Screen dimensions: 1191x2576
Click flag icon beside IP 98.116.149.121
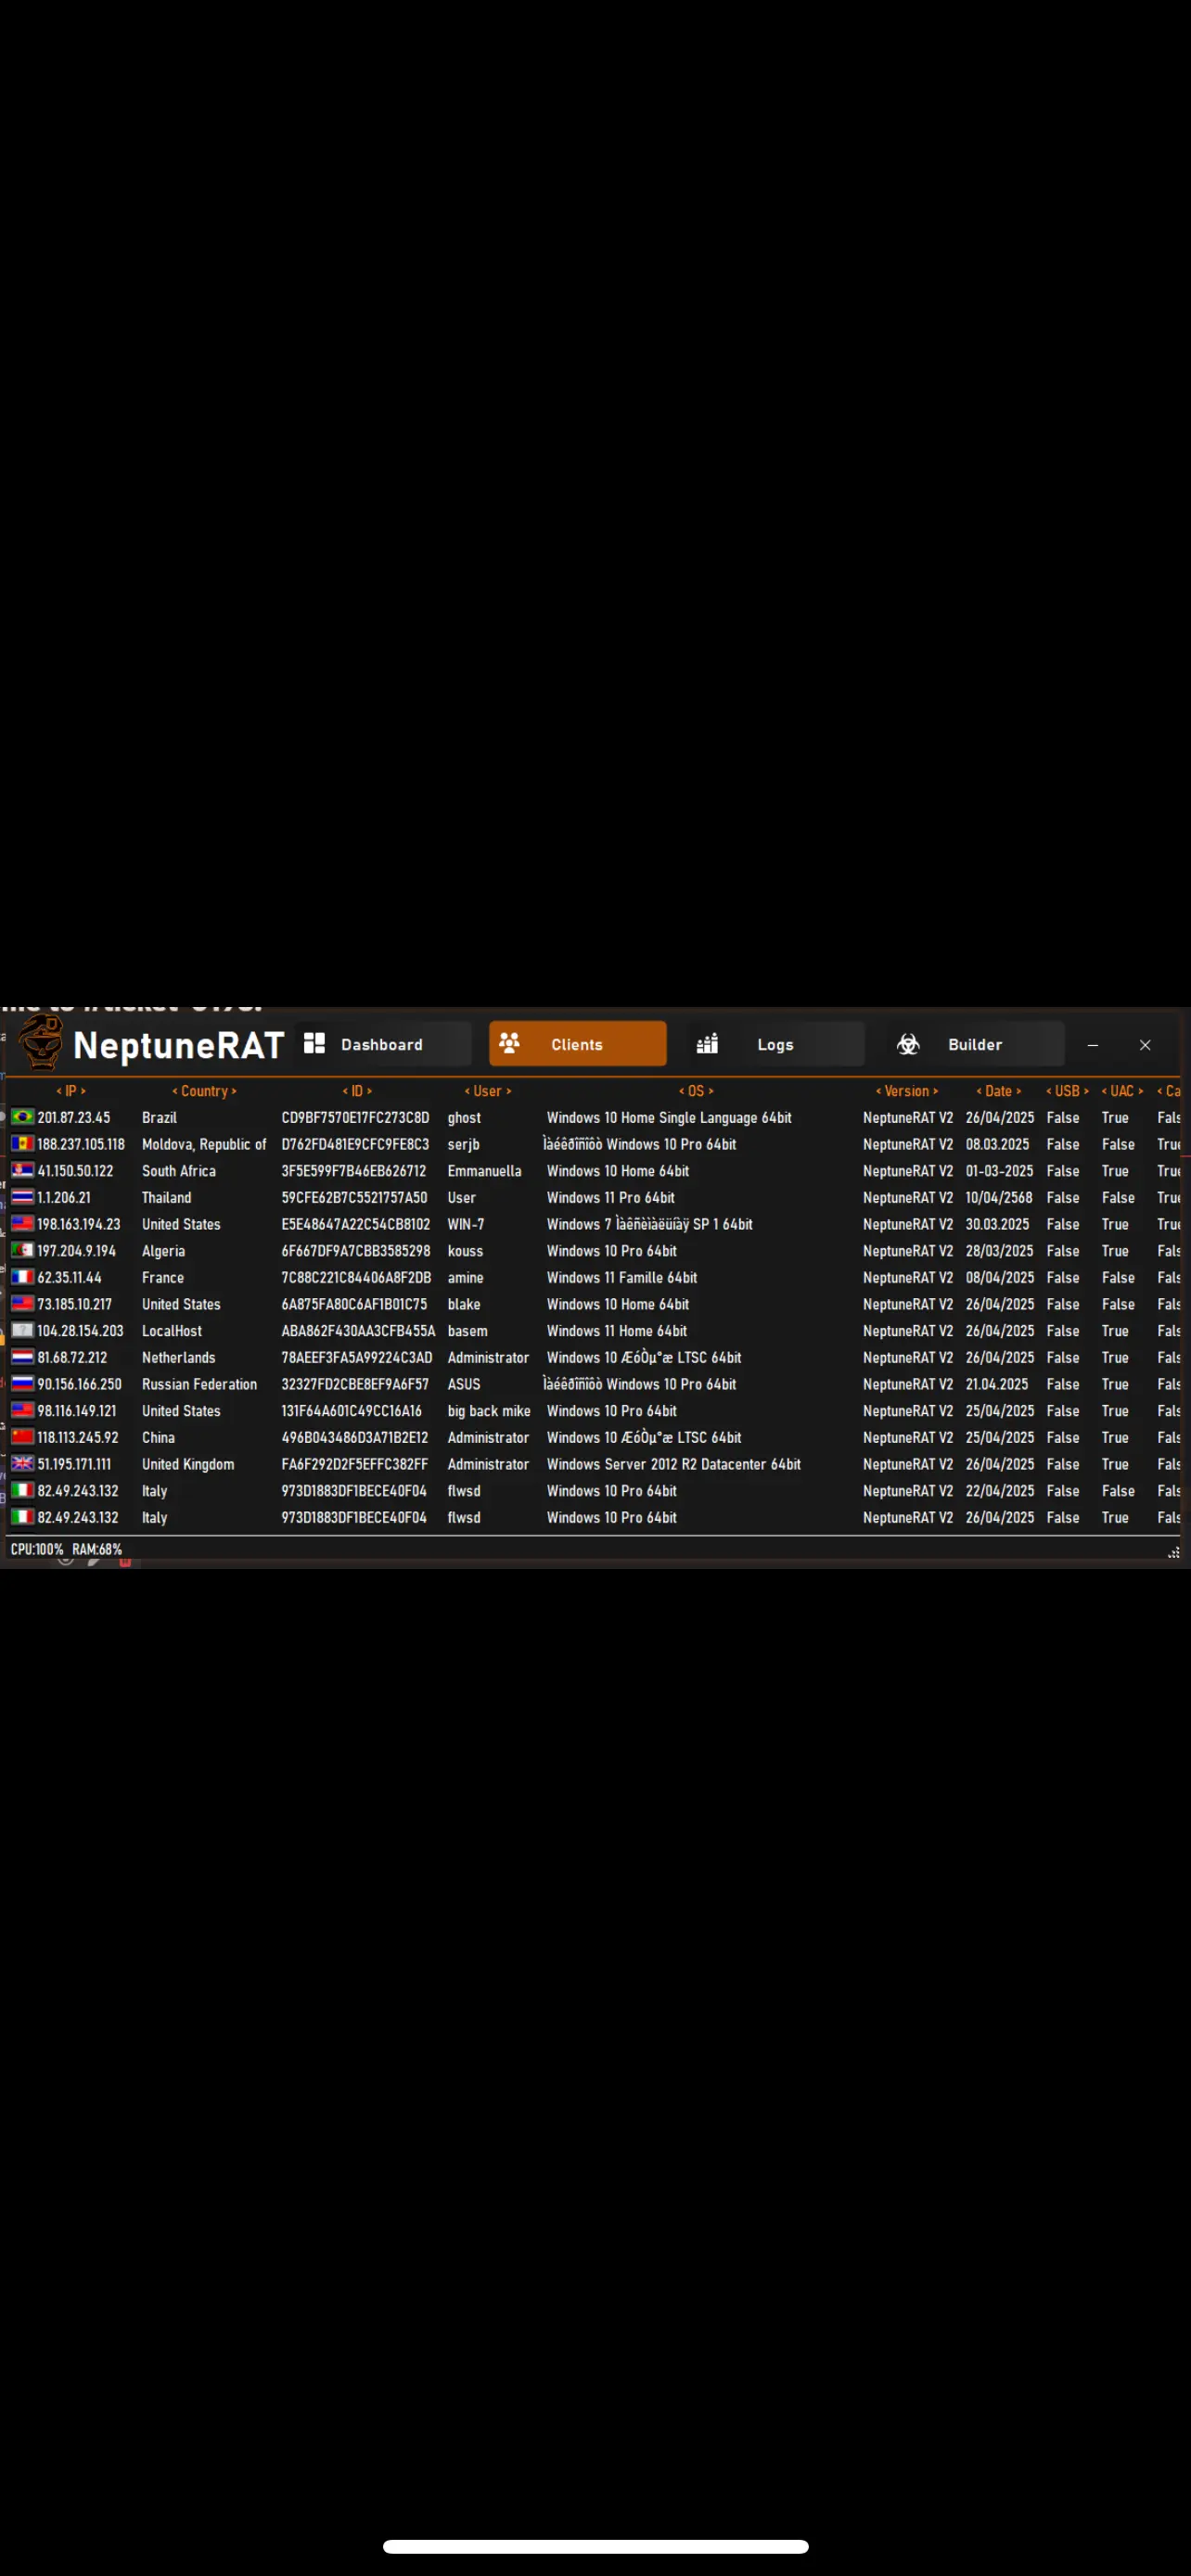coord(22,1411)
